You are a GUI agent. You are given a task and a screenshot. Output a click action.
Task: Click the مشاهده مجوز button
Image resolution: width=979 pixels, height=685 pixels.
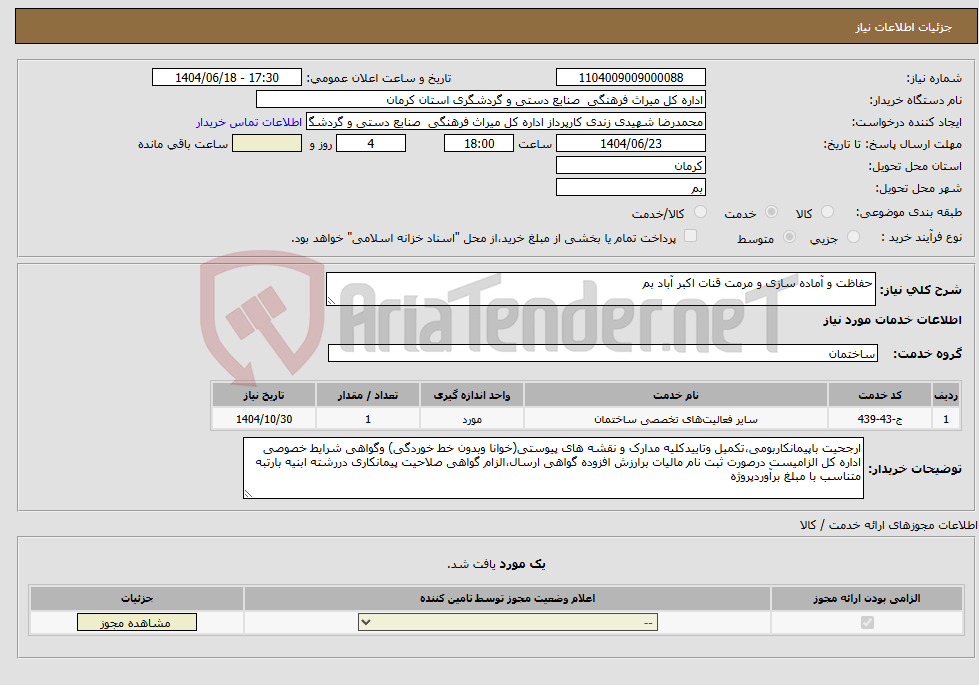[x=137, y=622]
